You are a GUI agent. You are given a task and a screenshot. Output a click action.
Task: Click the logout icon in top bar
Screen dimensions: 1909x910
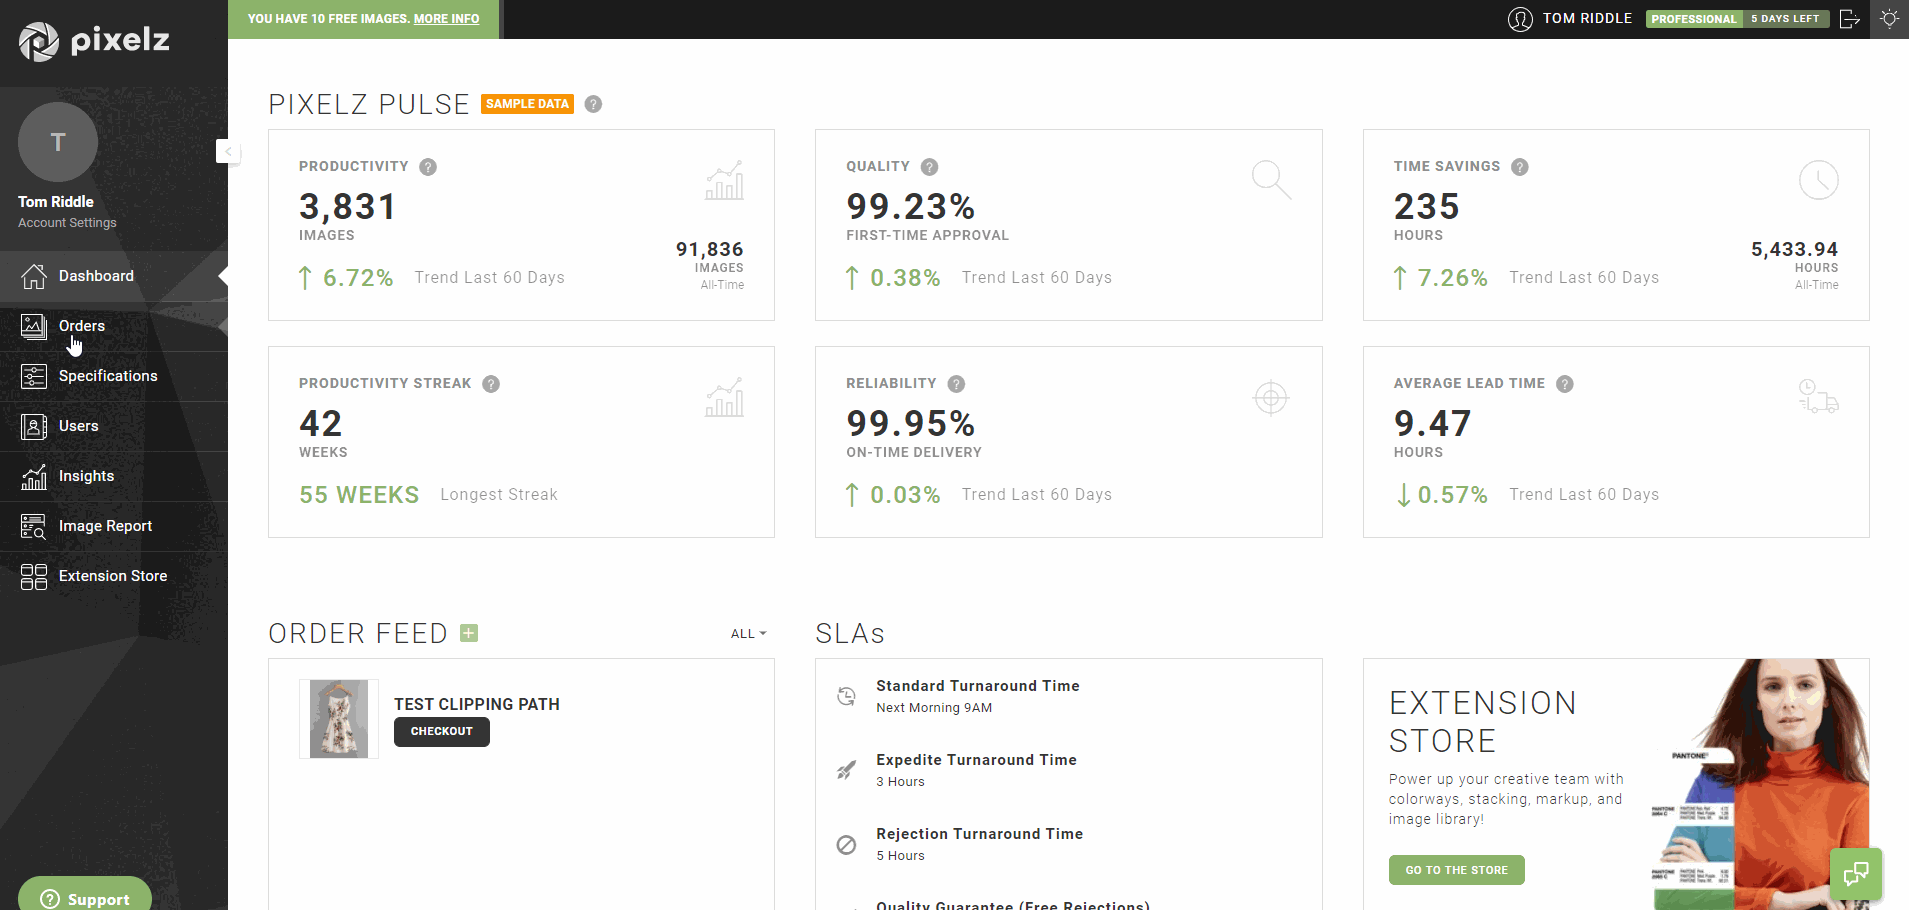1850,19
